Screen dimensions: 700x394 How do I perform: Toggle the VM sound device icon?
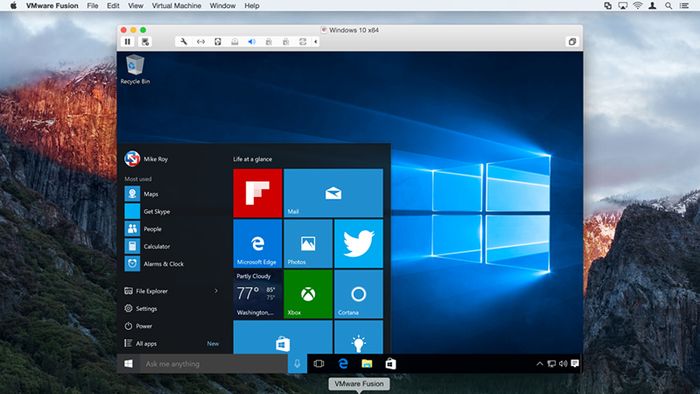252,41
